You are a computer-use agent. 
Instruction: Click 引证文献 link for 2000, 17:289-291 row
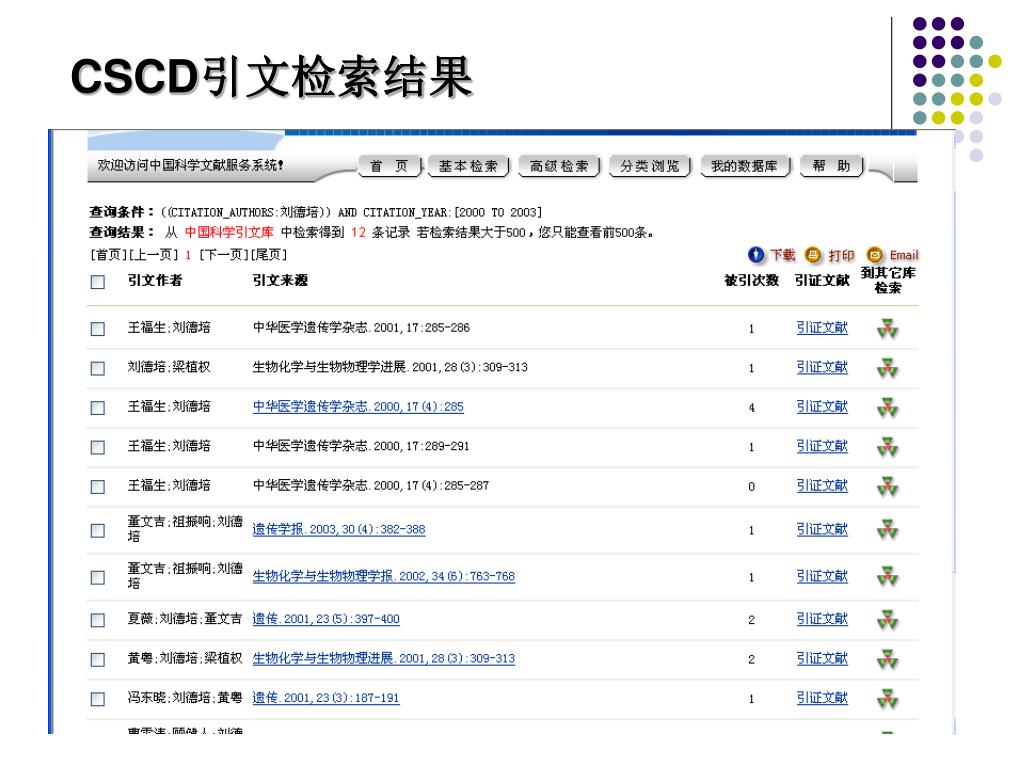822,447
